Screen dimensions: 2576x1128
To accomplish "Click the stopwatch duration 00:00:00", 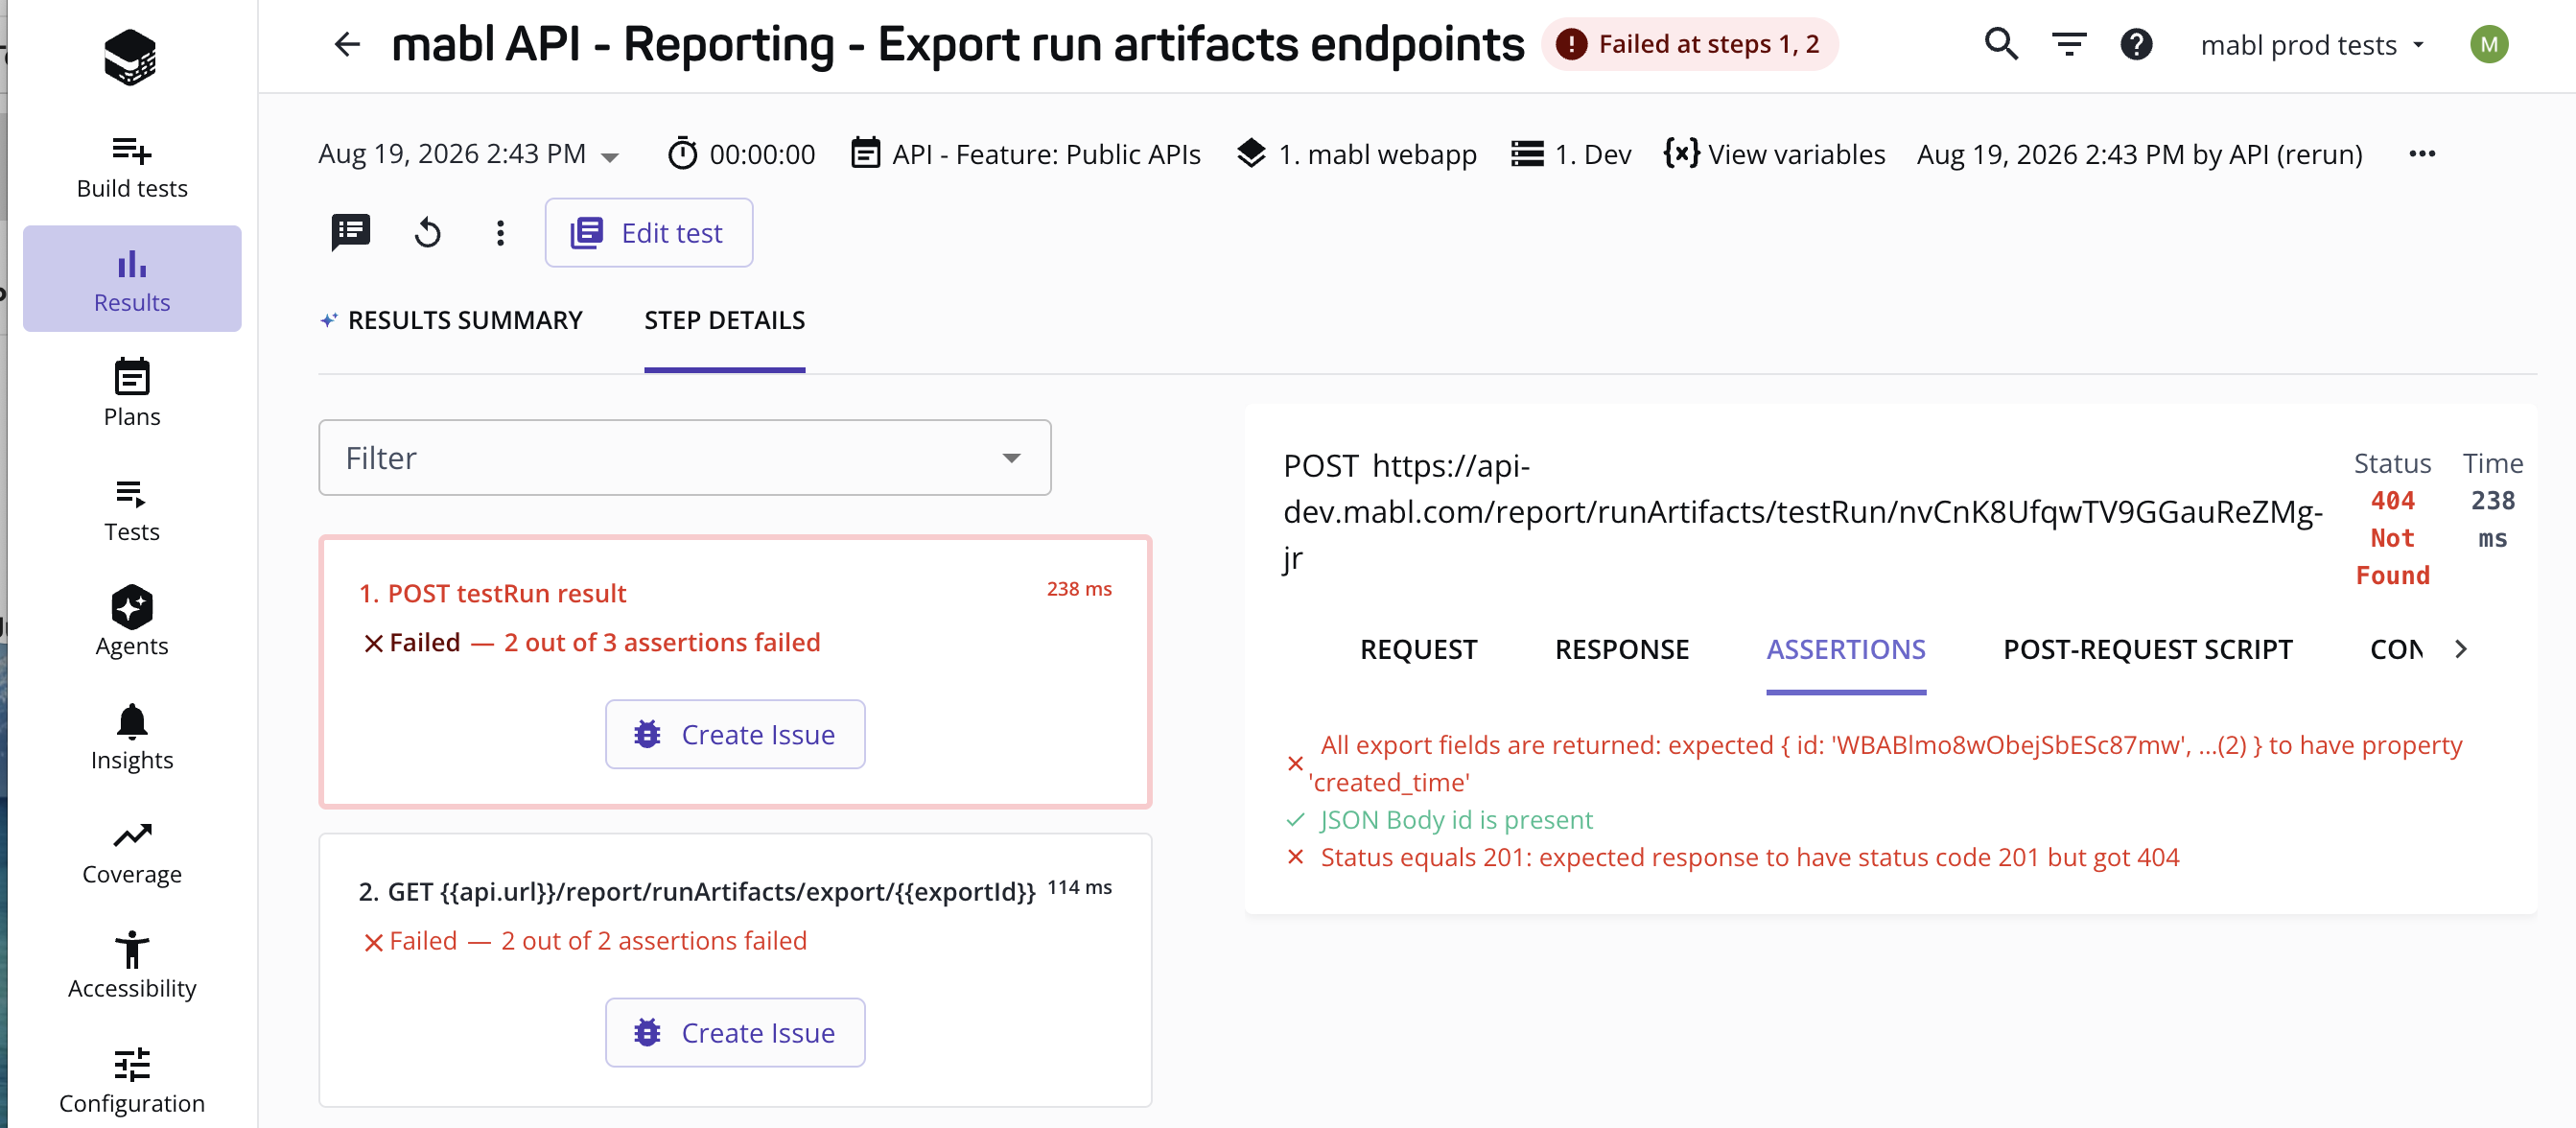I will [742, 154].
